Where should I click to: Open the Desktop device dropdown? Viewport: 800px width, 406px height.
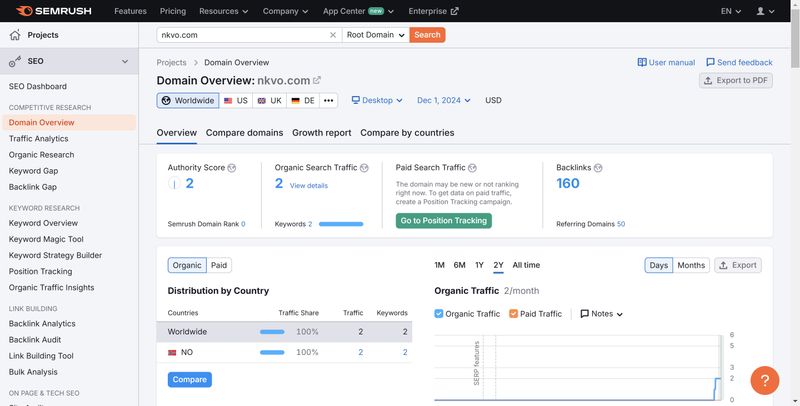pos(377,100)
